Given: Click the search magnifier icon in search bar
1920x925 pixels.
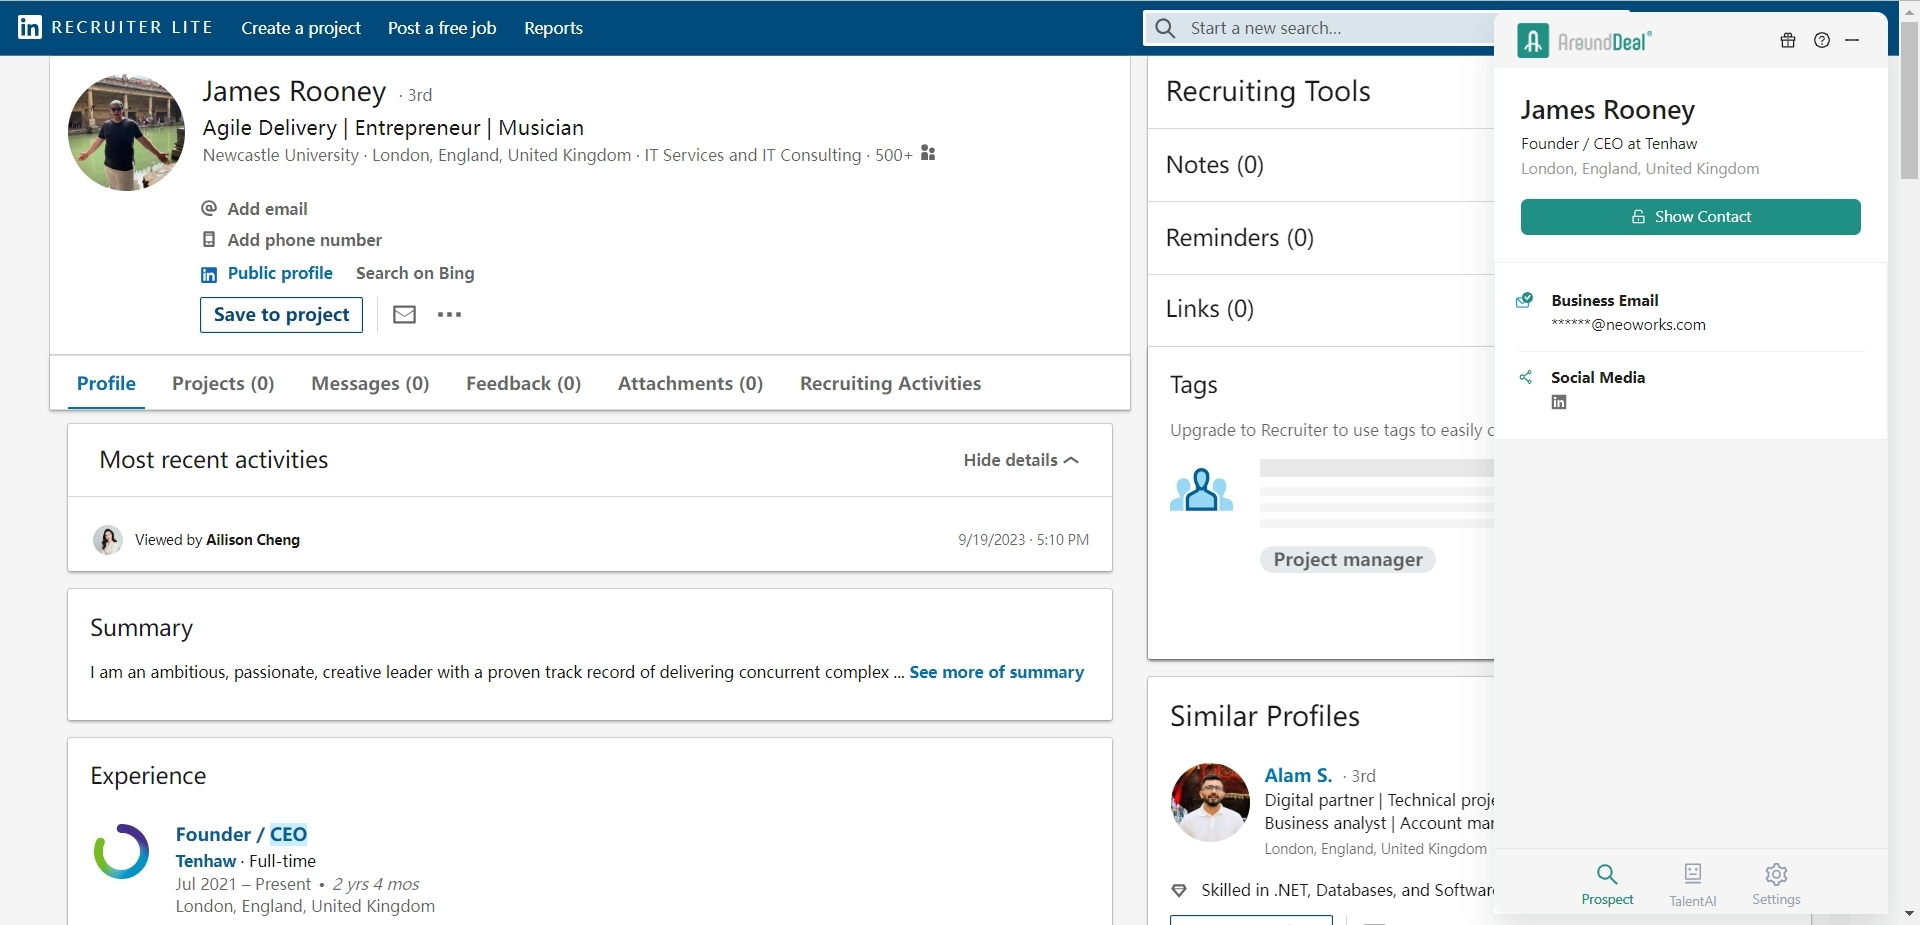Looking at the screenshot, I should (x=1165, y=28).
